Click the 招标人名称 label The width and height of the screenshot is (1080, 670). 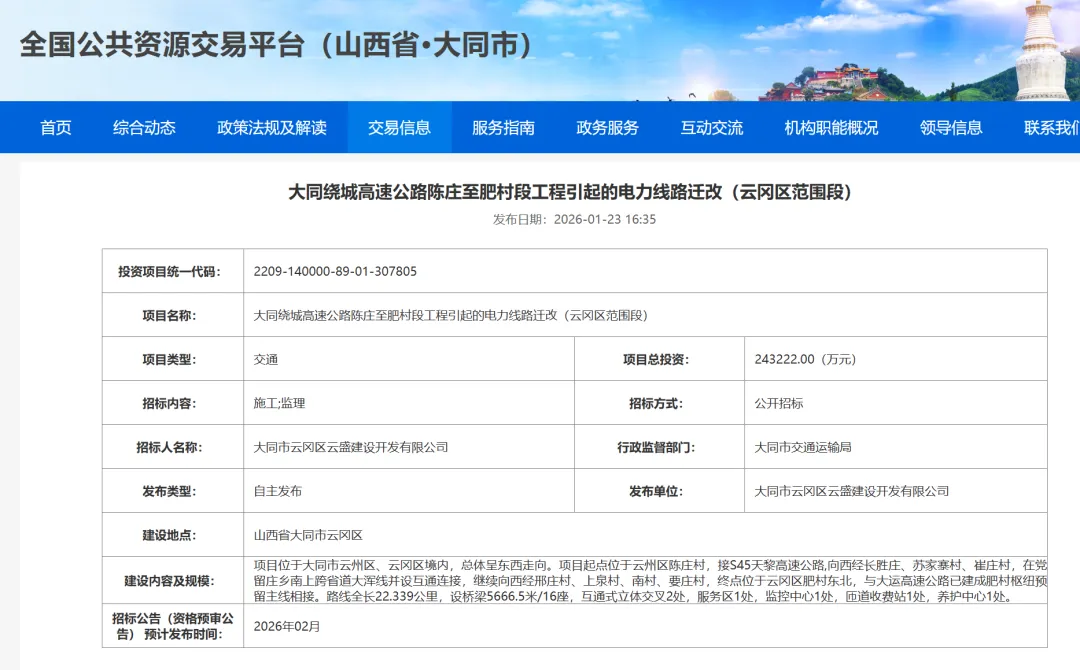[169, 448]
